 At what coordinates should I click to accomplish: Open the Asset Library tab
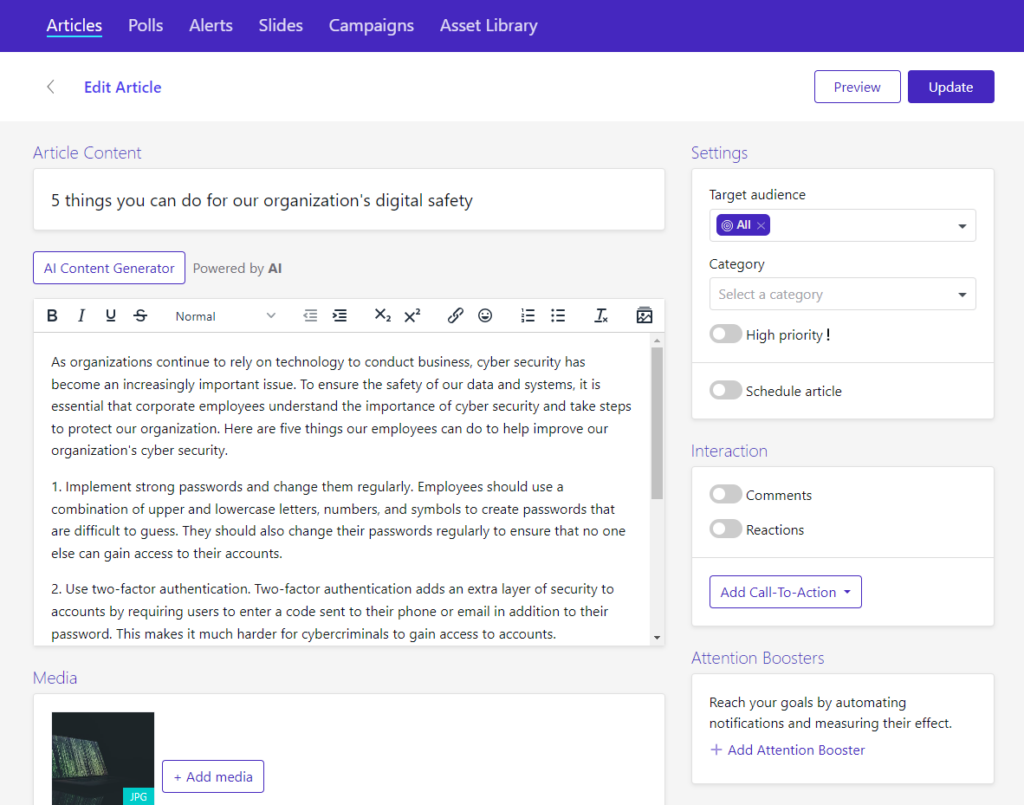488,26
